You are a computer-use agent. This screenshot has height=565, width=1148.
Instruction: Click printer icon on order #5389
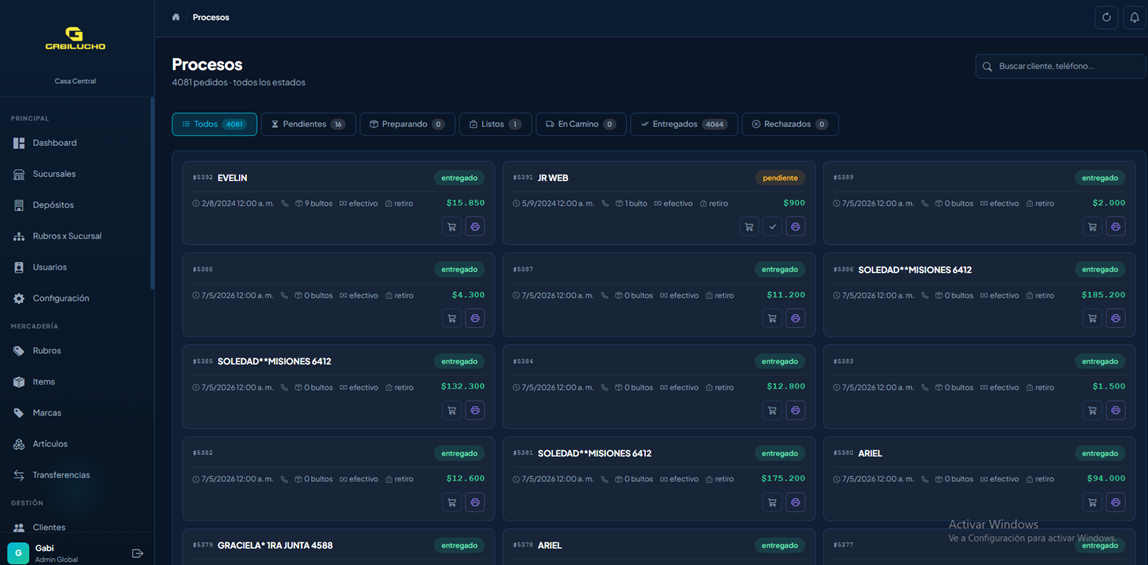point(1116,227)
